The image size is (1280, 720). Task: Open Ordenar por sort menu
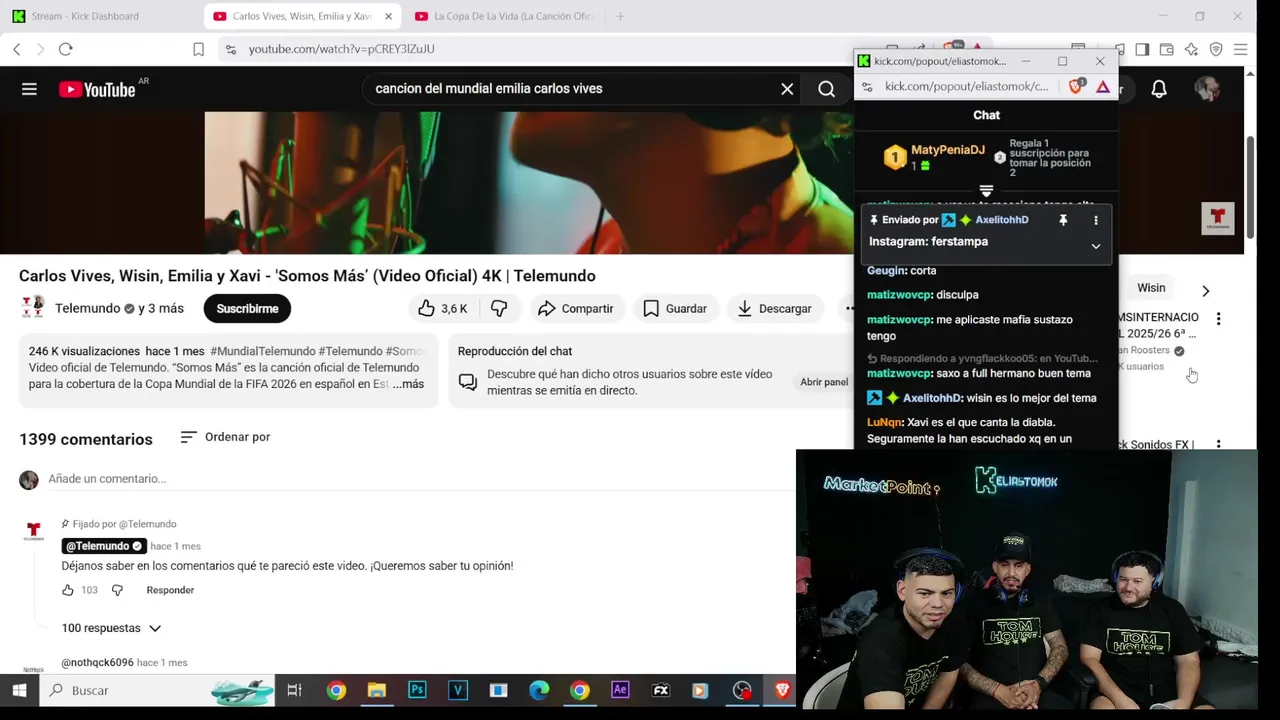(x=225, y=437)
